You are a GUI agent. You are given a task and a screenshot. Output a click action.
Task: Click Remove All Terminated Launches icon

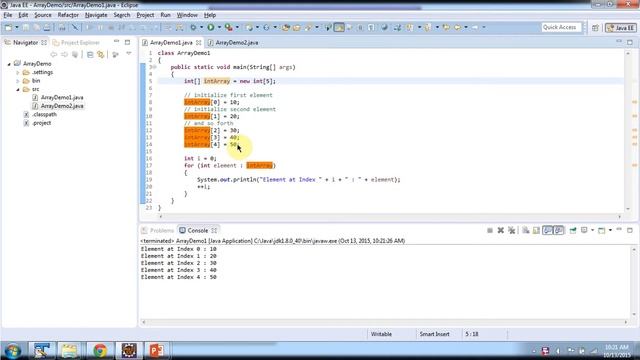[x=511, y=231]
